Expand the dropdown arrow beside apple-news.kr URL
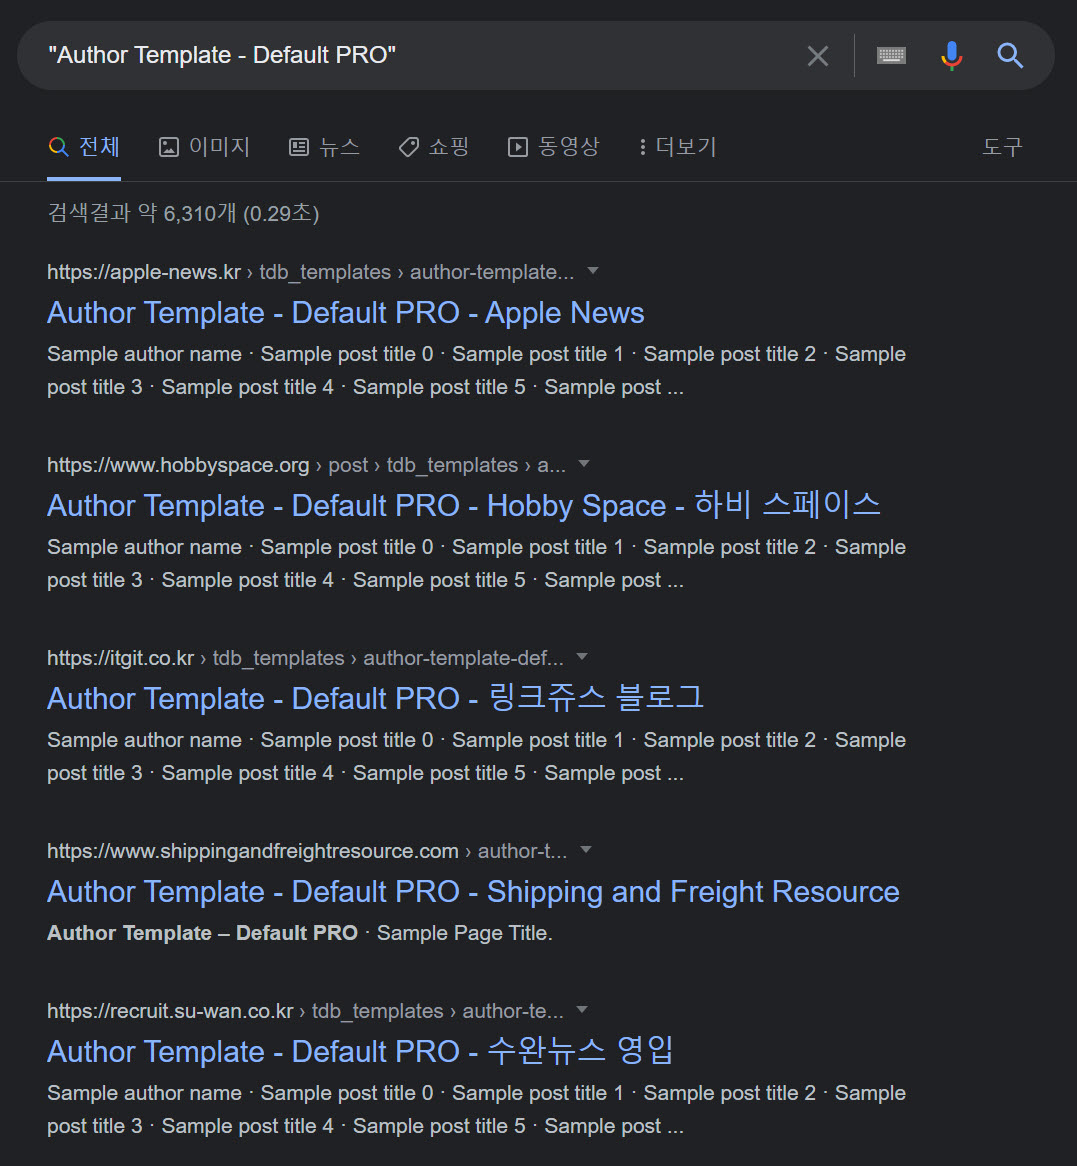The height and width of the screenshot is (1166, 1077). coord(593,271)
